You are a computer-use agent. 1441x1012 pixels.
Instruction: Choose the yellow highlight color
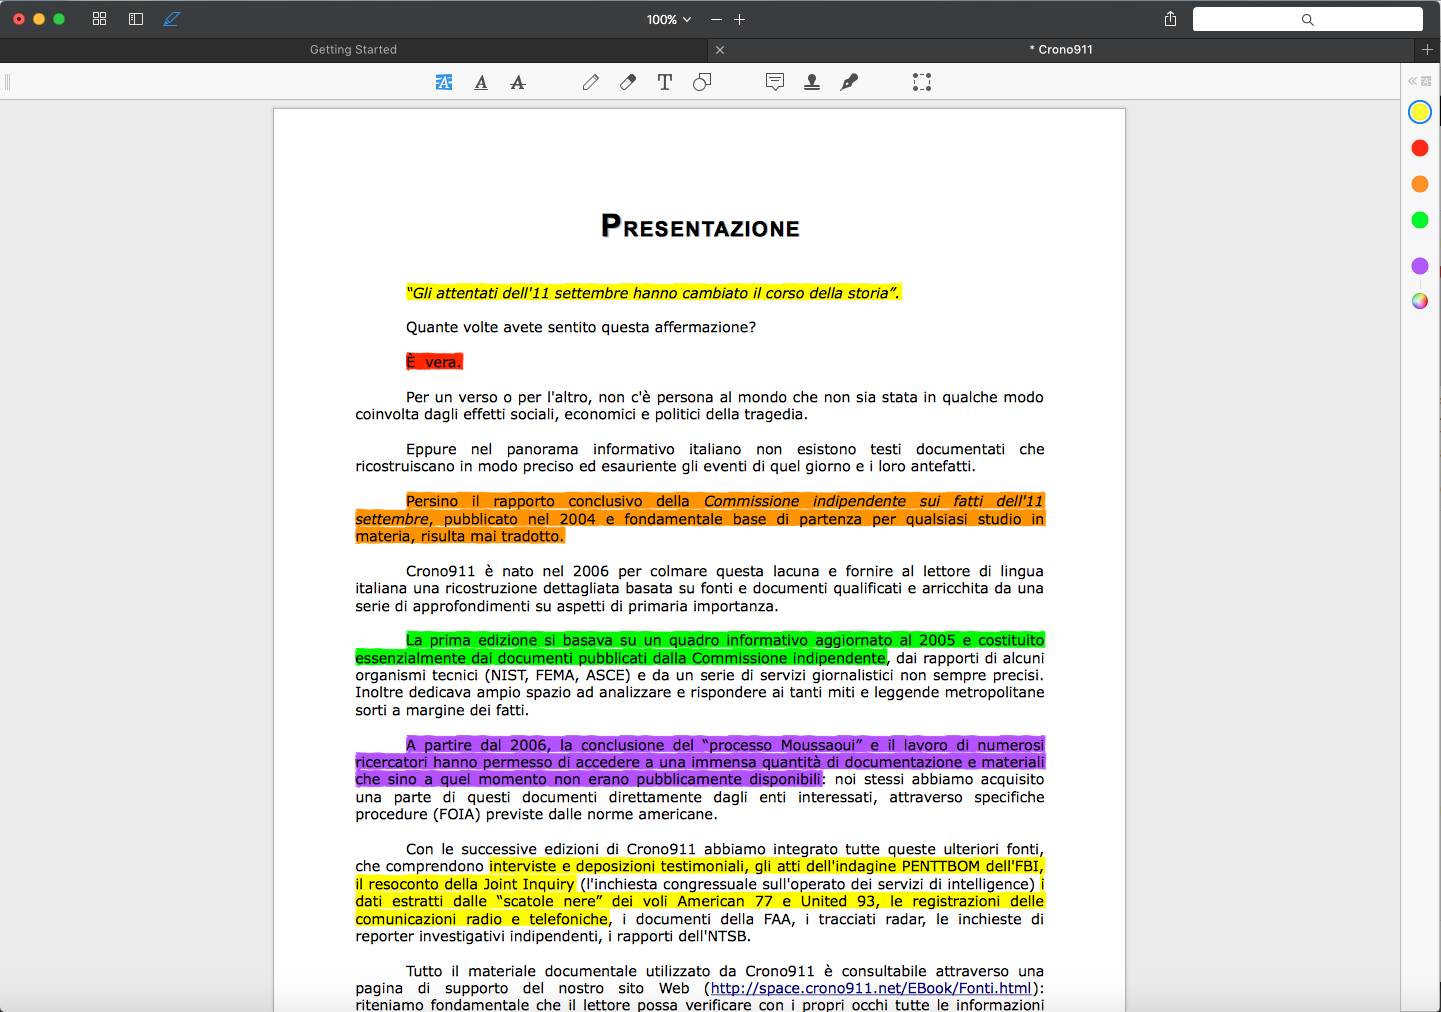tap(1420, 112)
